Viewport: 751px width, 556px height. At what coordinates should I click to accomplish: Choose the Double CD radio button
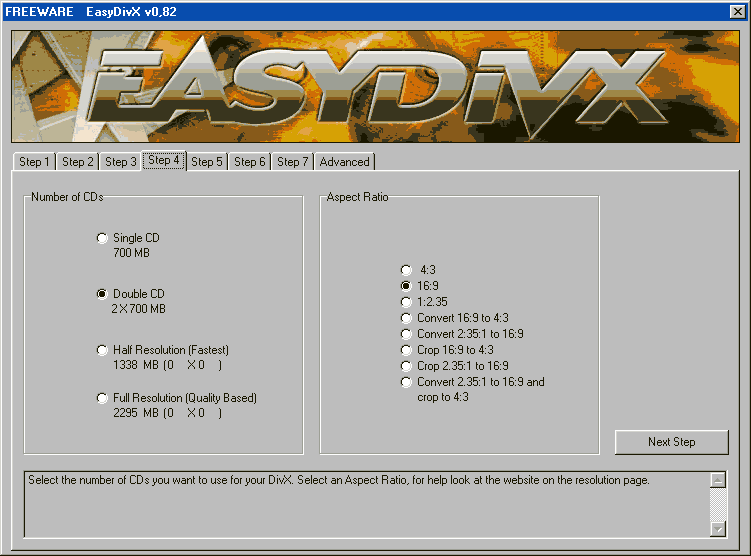(x=102, y=294)
